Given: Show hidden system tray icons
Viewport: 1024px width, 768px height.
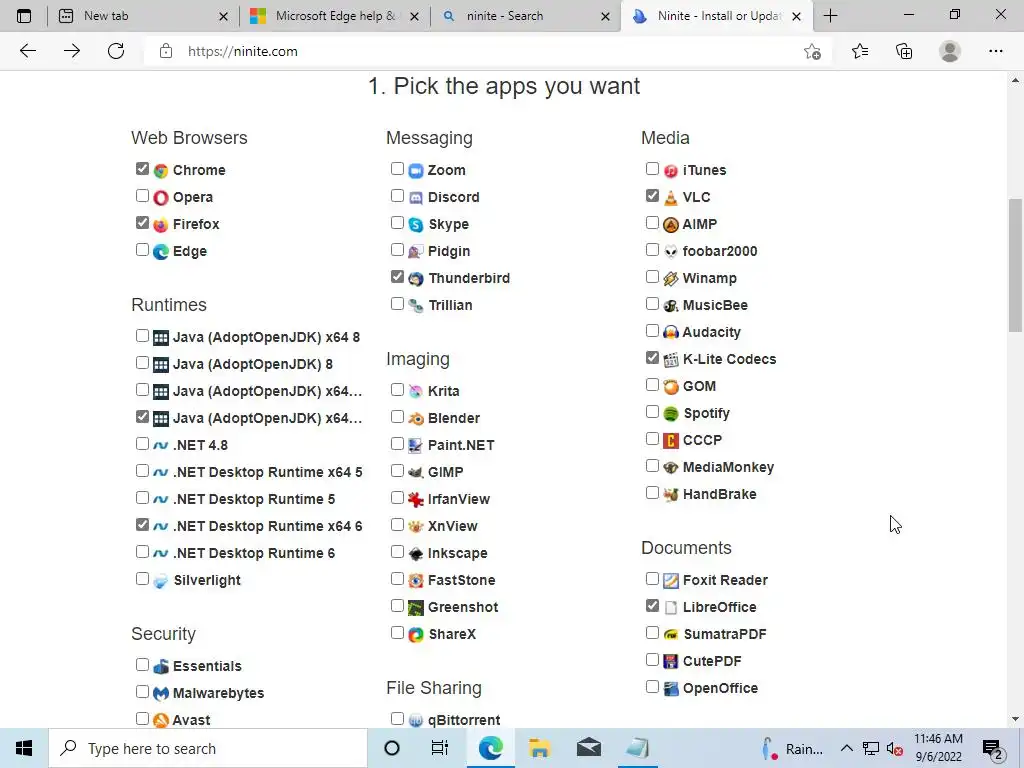Looking at the screenshot, I should [846, 748].
